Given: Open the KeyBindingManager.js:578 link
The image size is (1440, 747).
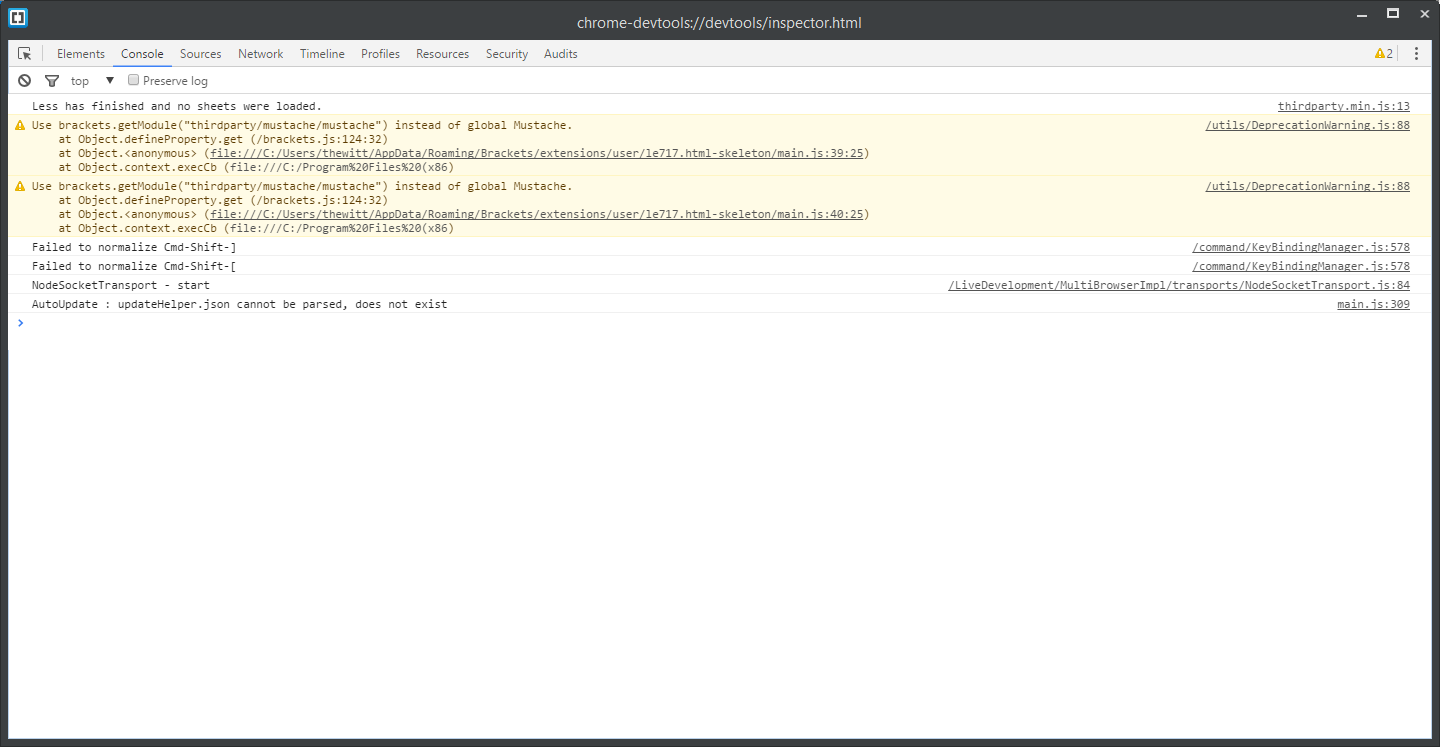Looking at the screenshot, I should pyautogui.click(x=1300, y=246).
